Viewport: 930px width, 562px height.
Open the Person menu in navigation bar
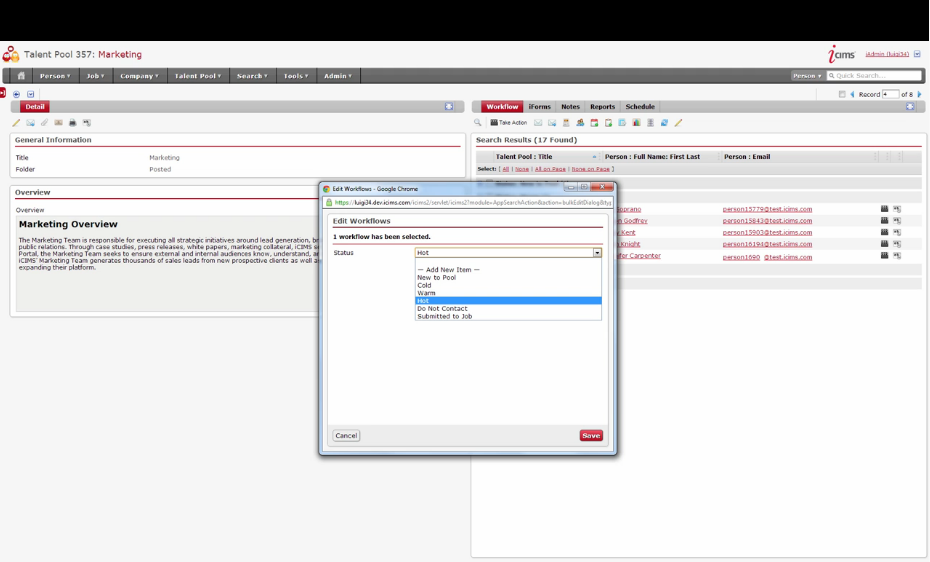(55, 76)
